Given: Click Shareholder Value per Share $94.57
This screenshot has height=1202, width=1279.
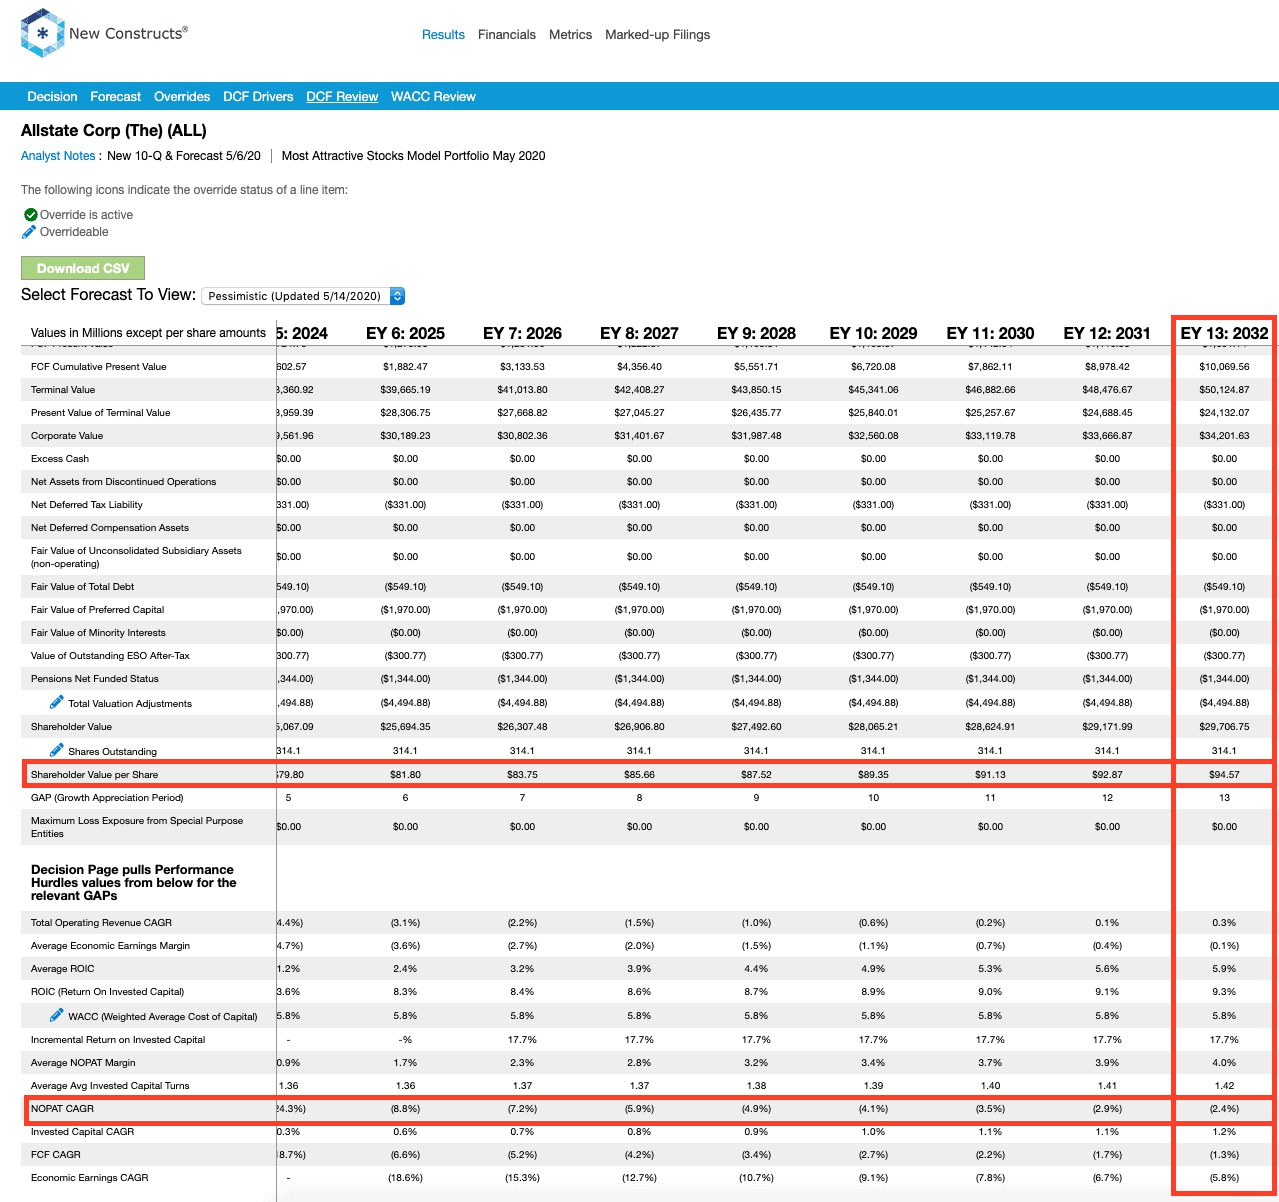Looking at the screenshot, I should 1224,775.
